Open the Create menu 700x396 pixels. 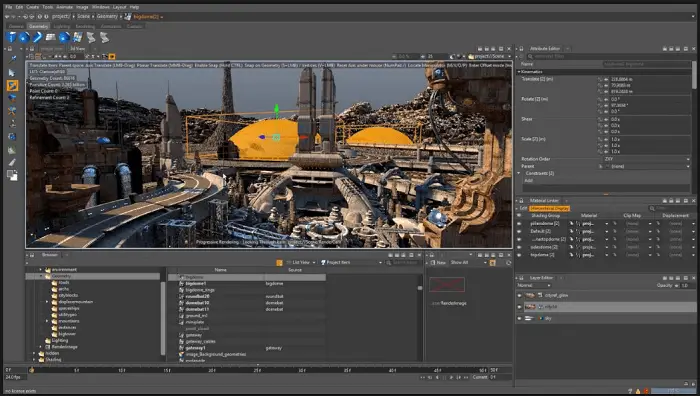click(33, 7)
